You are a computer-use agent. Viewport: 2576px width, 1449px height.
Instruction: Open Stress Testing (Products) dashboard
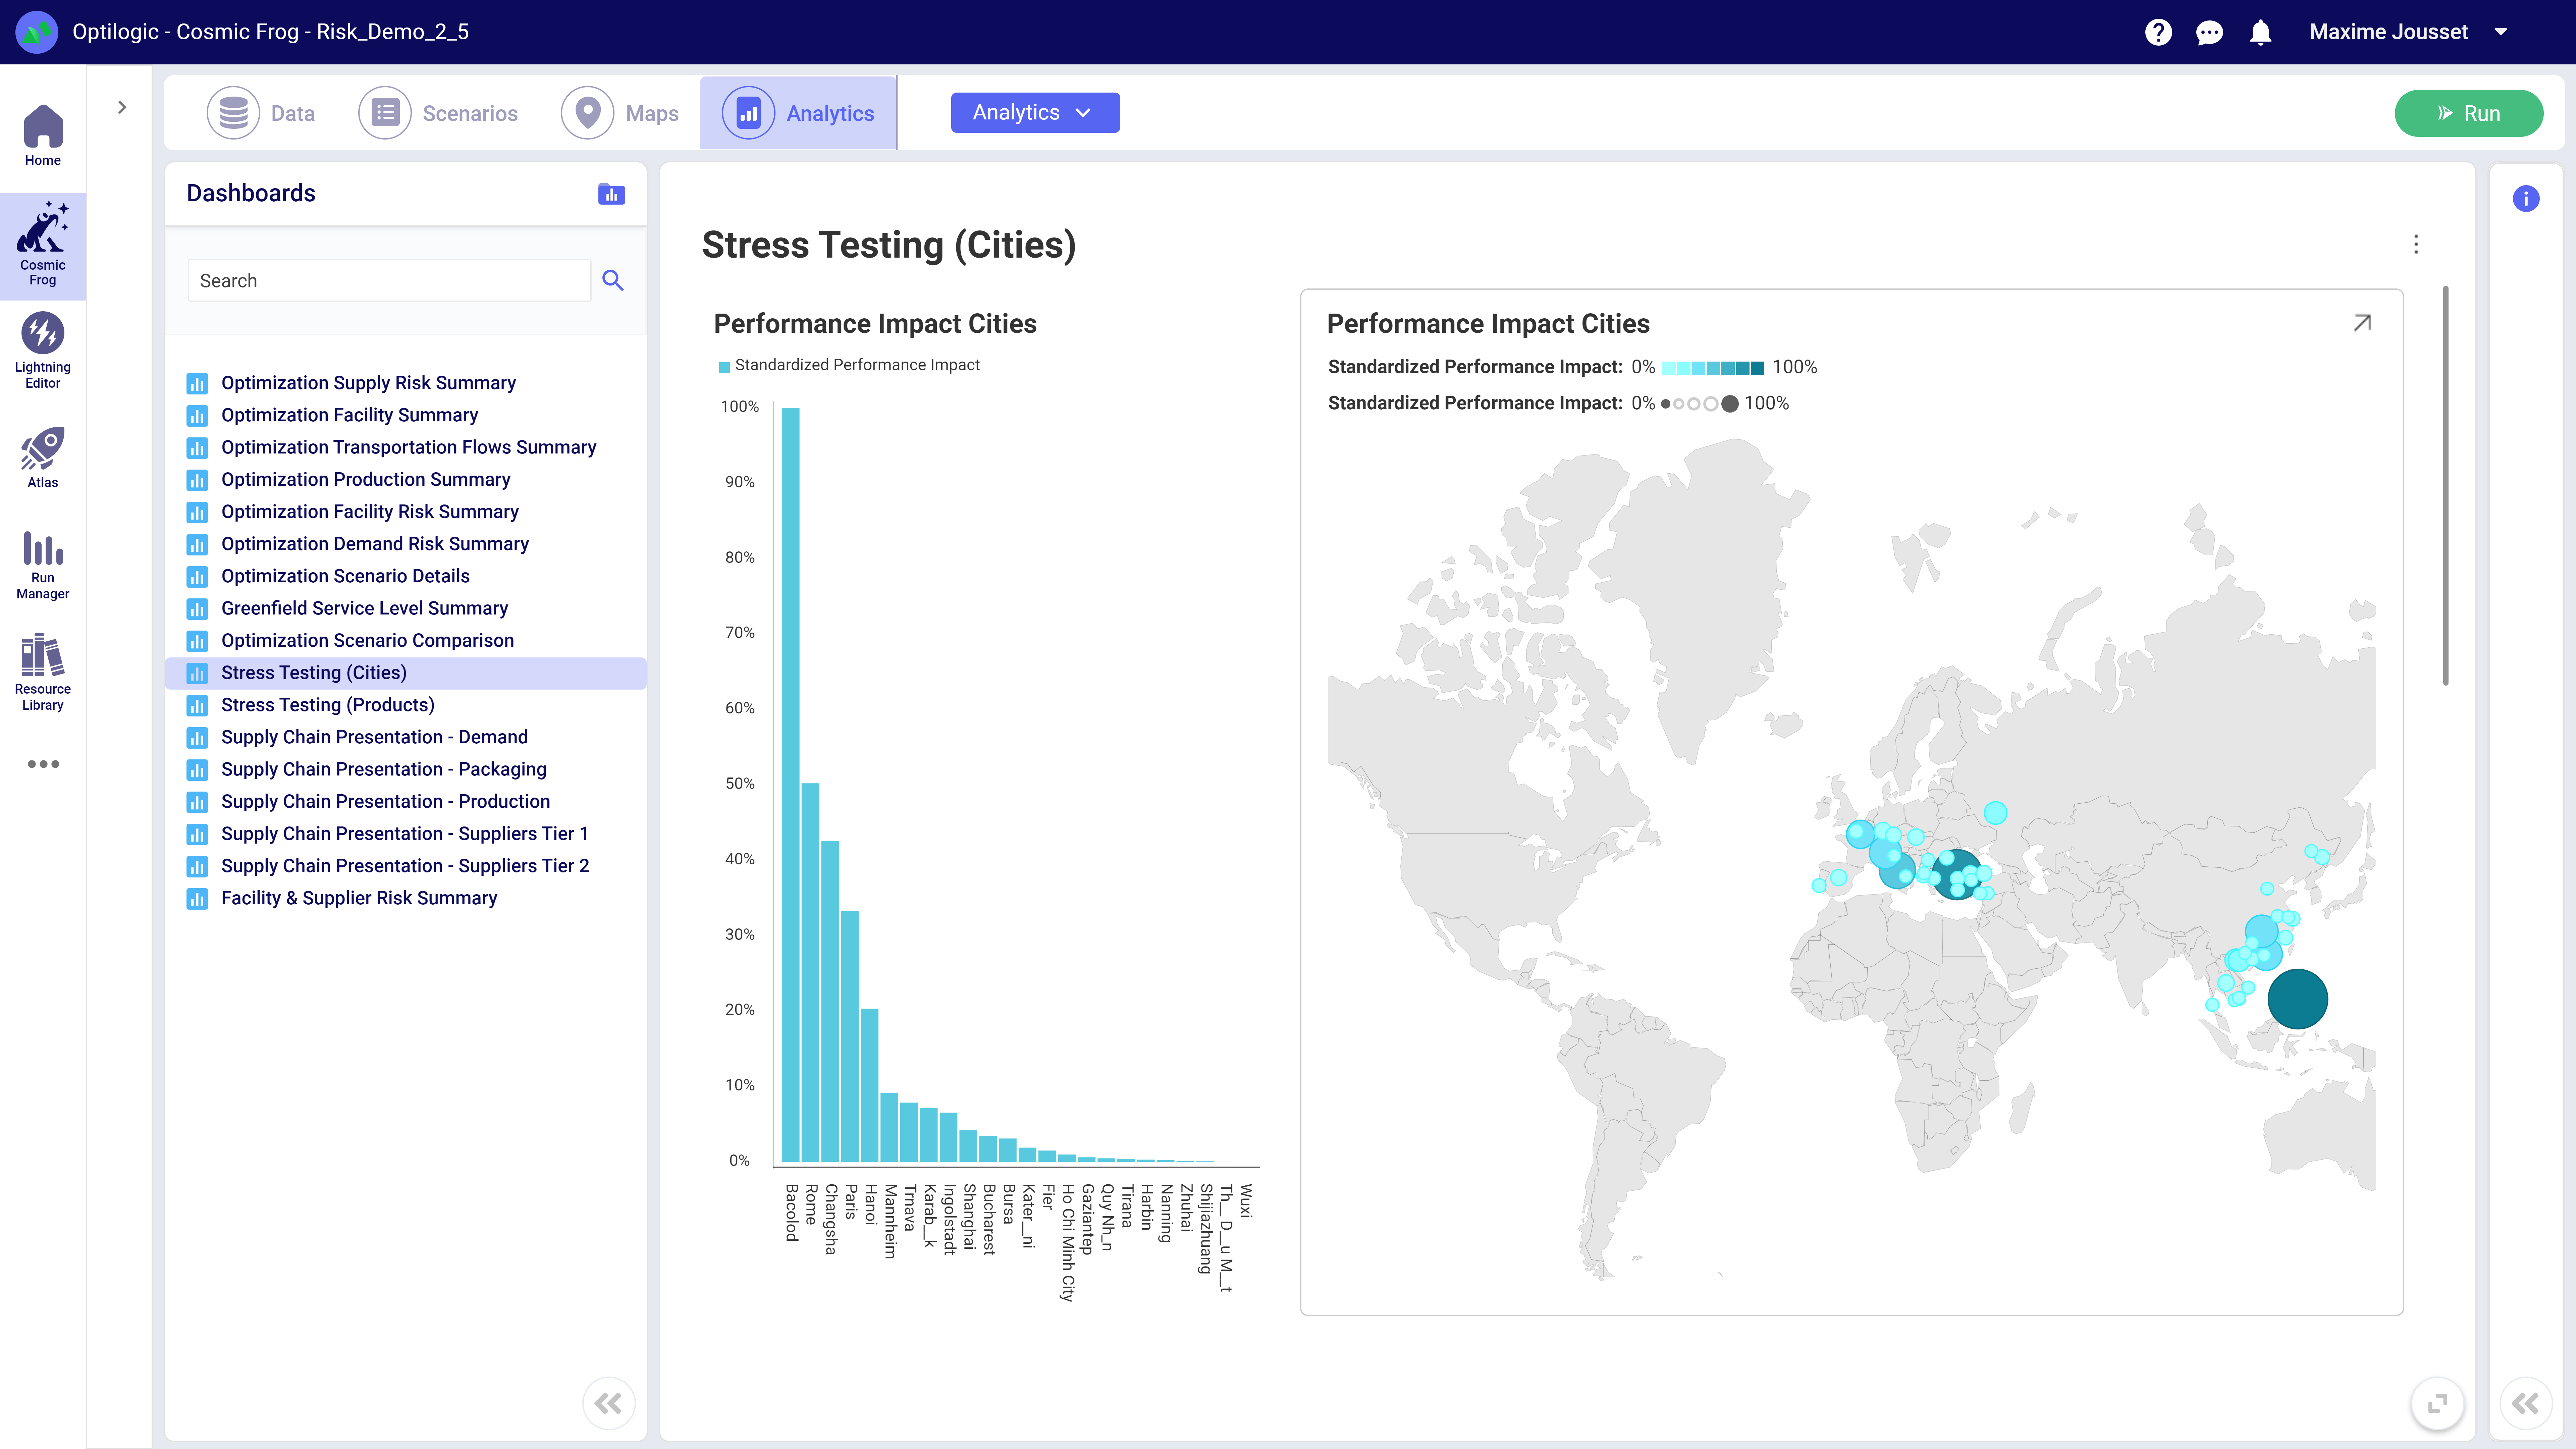pyautogui.click(x=327, y=705)
